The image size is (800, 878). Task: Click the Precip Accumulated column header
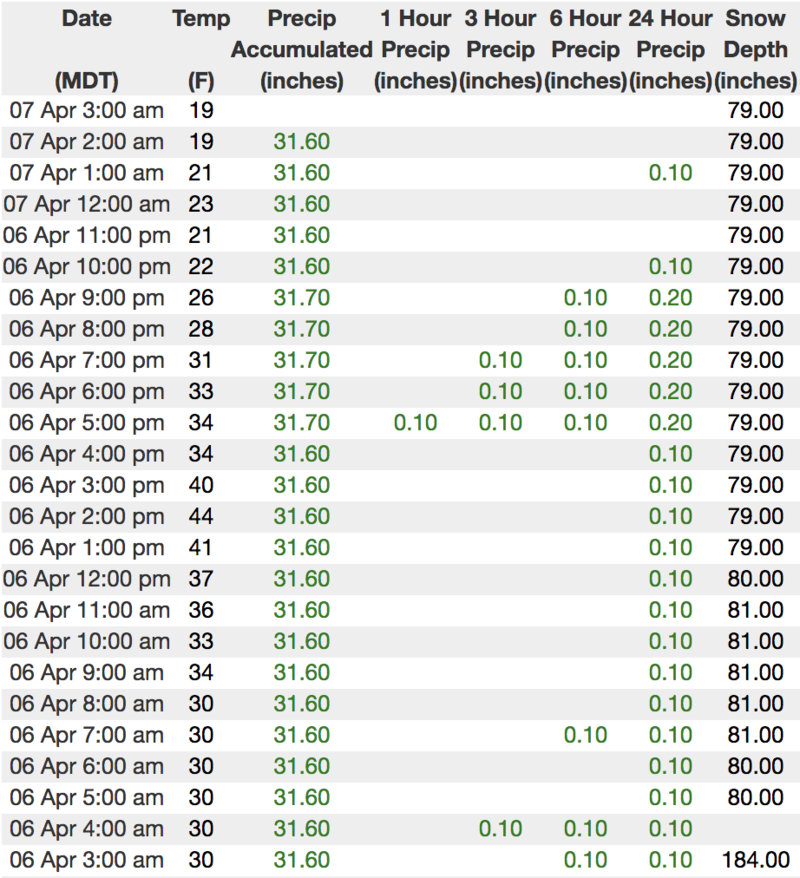point(301,49)
